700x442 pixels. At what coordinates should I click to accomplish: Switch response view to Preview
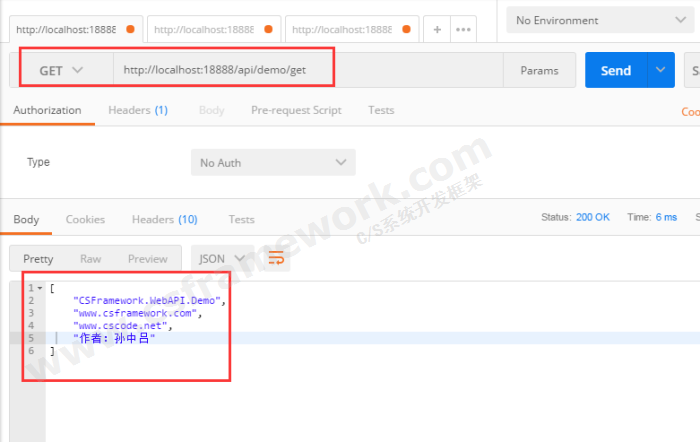[x=147, y=259]
